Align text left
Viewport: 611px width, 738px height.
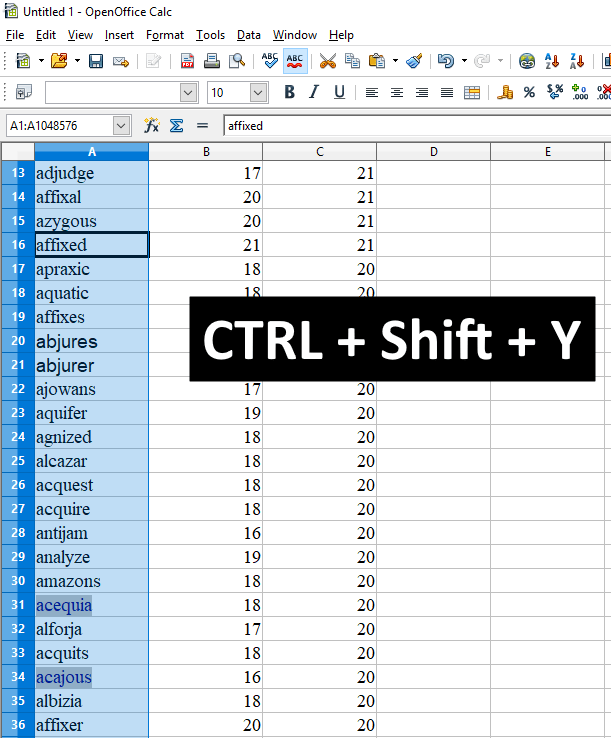click(x=372, y=93)
